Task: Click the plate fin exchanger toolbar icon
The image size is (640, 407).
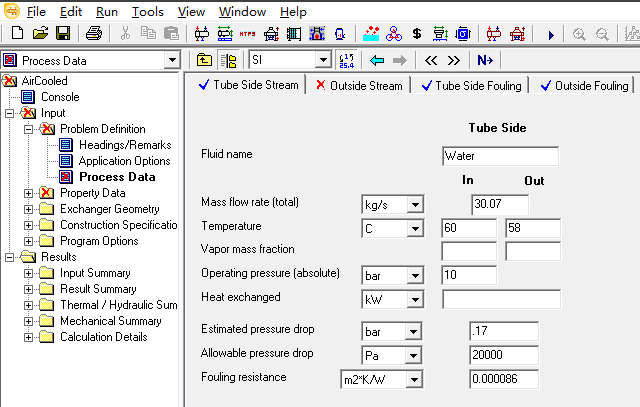Action: (294, 33)
